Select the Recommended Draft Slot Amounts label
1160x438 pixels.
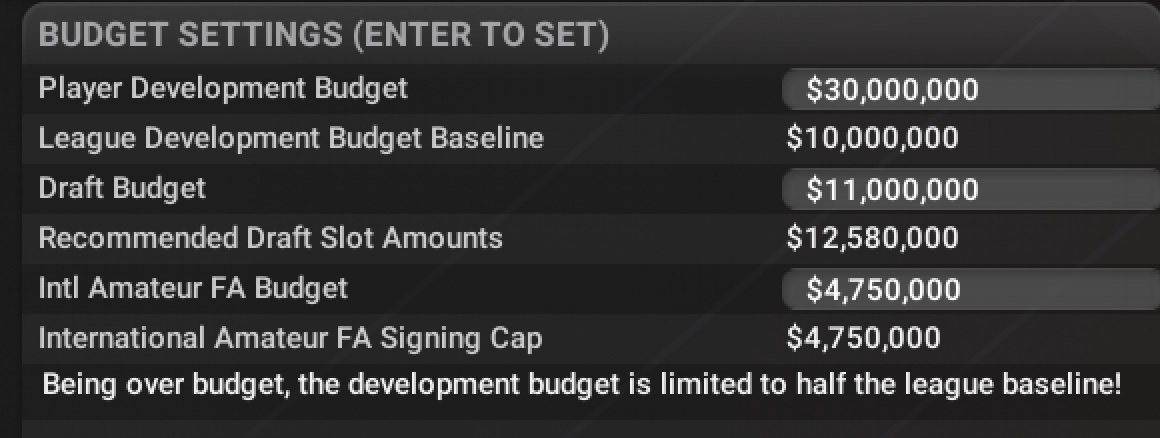[270, 238]
